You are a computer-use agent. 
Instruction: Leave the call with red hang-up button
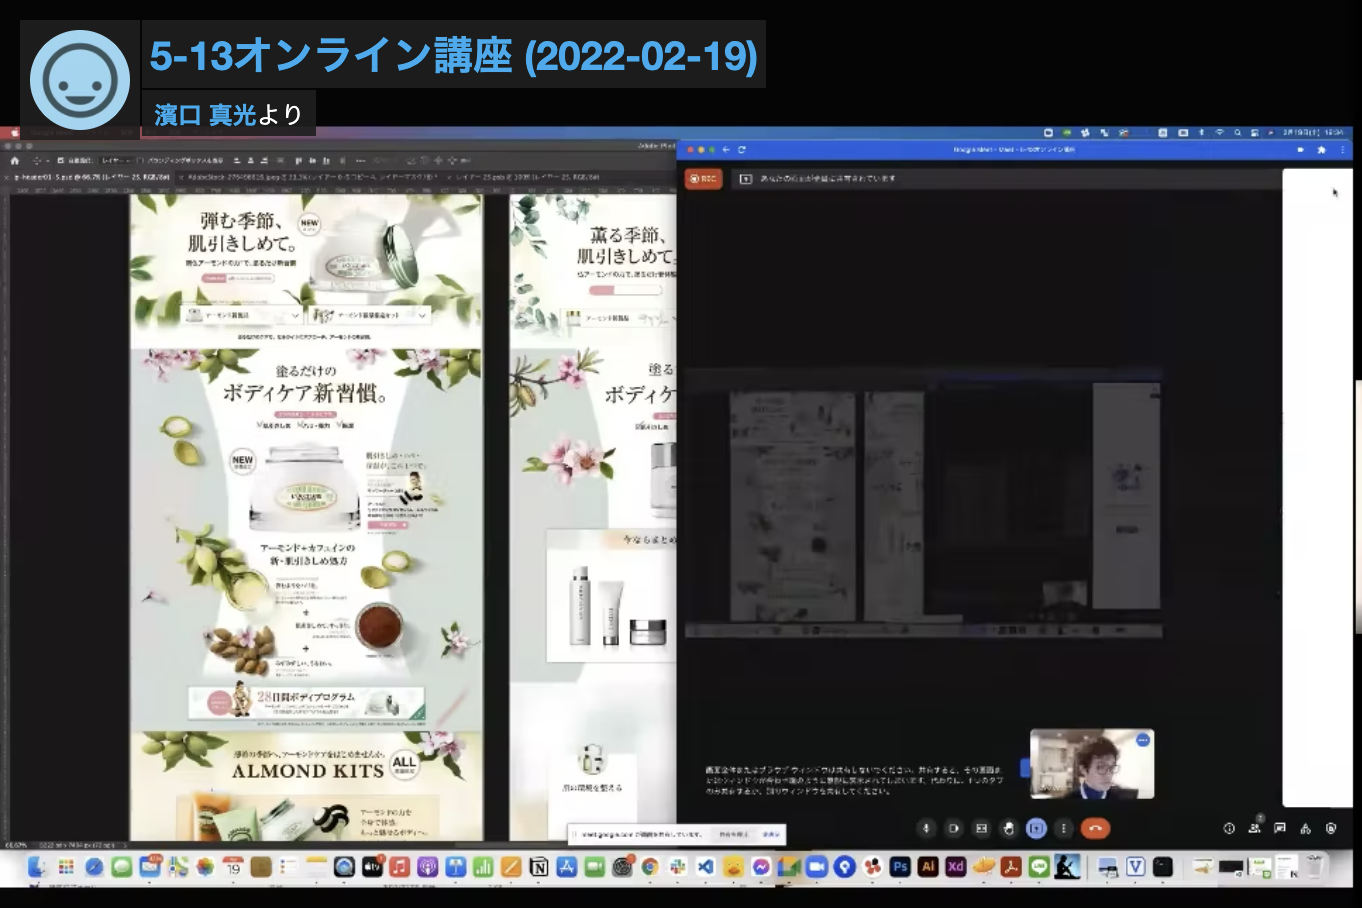[1095, 828]
